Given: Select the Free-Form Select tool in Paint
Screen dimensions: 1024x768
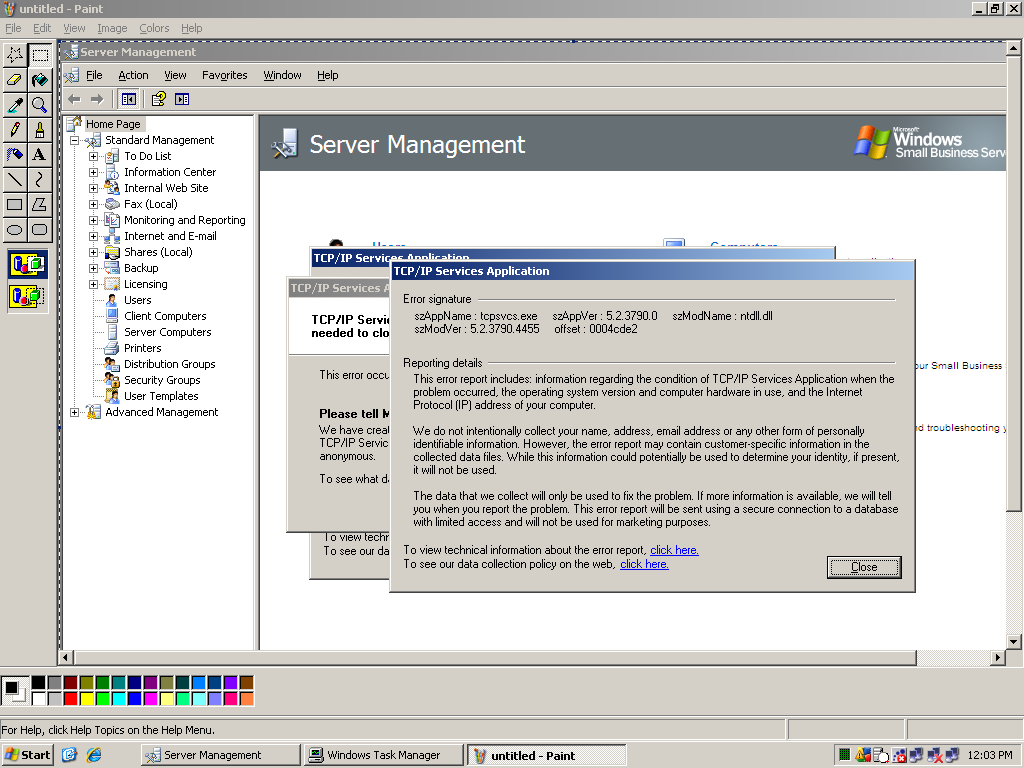Looking at the screenshot, I should (x=14, y=55).
